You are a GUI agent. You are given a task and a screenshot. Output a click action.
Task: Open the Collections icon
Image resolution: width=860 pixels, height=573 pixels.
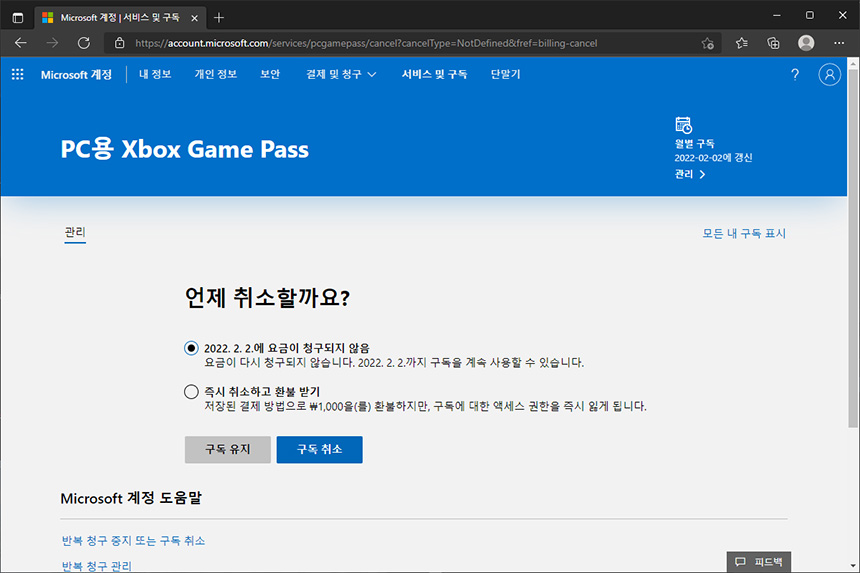point(773,43)
